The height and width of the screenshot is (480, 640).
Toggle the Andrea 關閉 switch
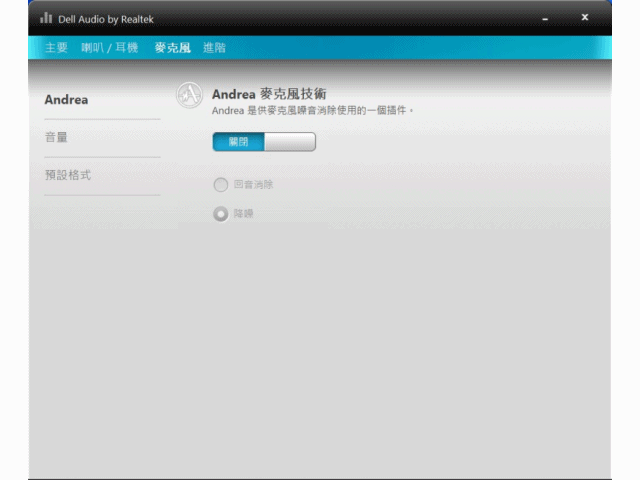(264, 142)
